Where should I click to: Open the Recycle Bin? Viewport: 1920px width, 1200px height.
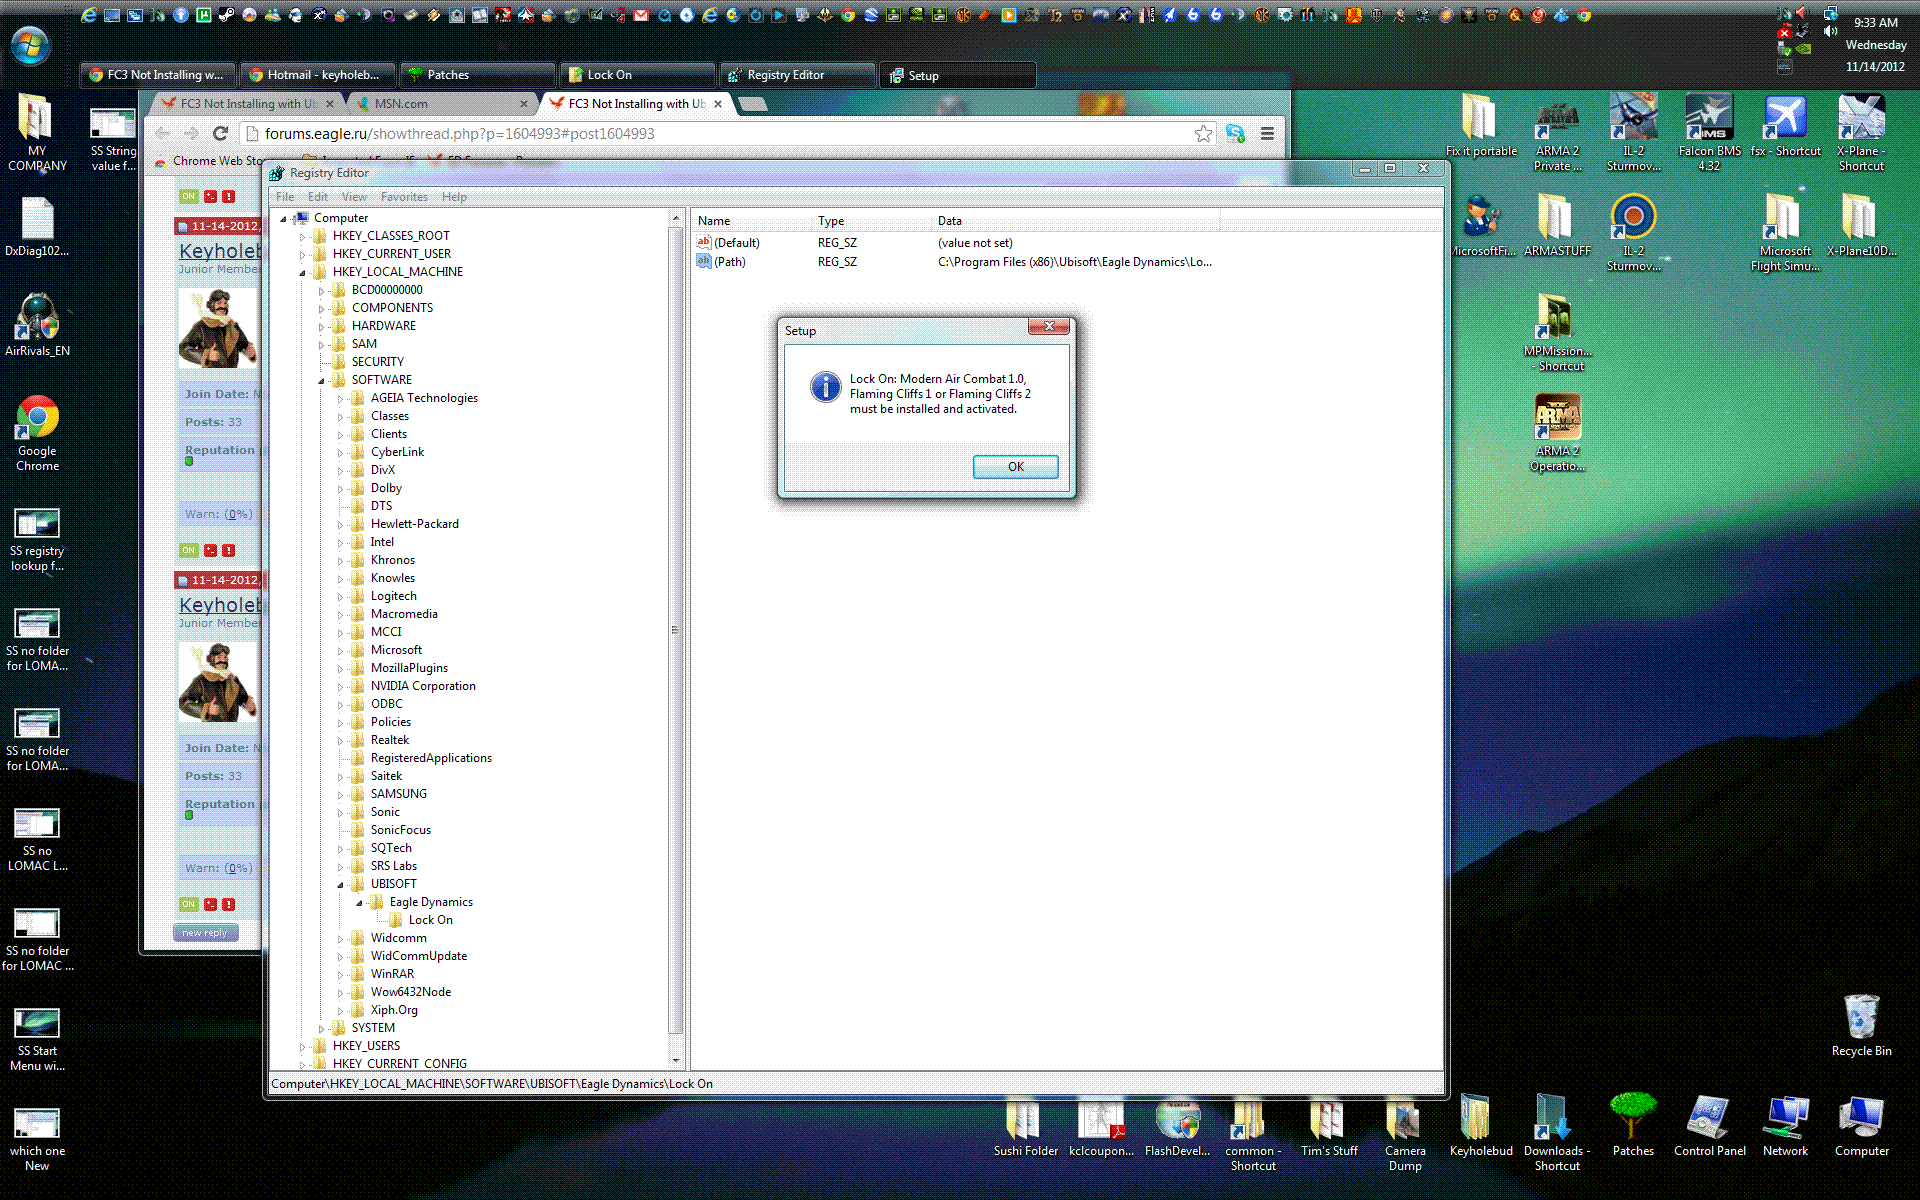pos(1861,1025)
